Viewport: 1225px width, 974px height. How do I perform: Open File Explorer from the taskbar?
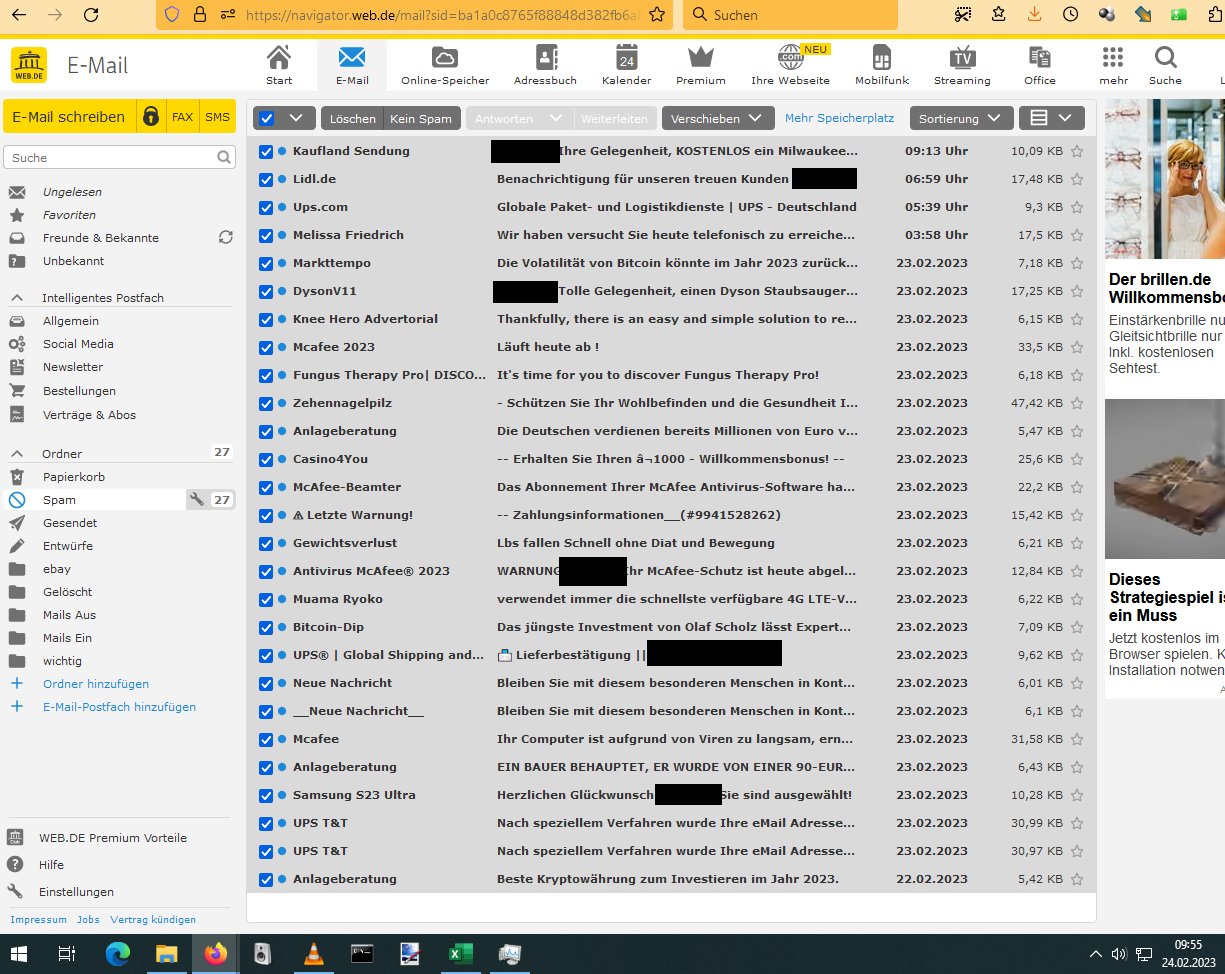[x=166, y=954]
